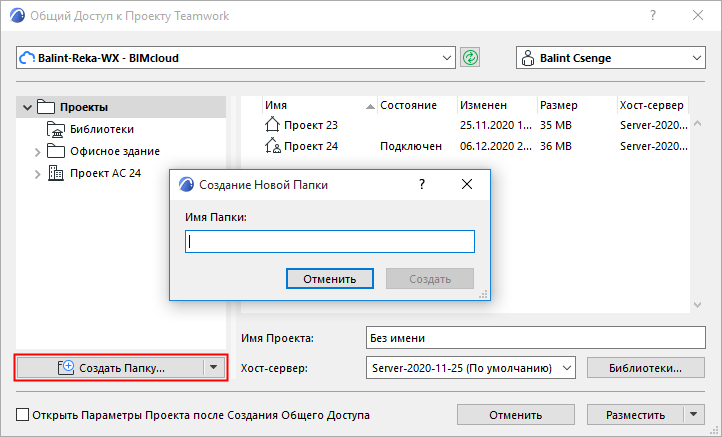
Task: Click the project list scroll down arrow
Action: coord(698,305)
